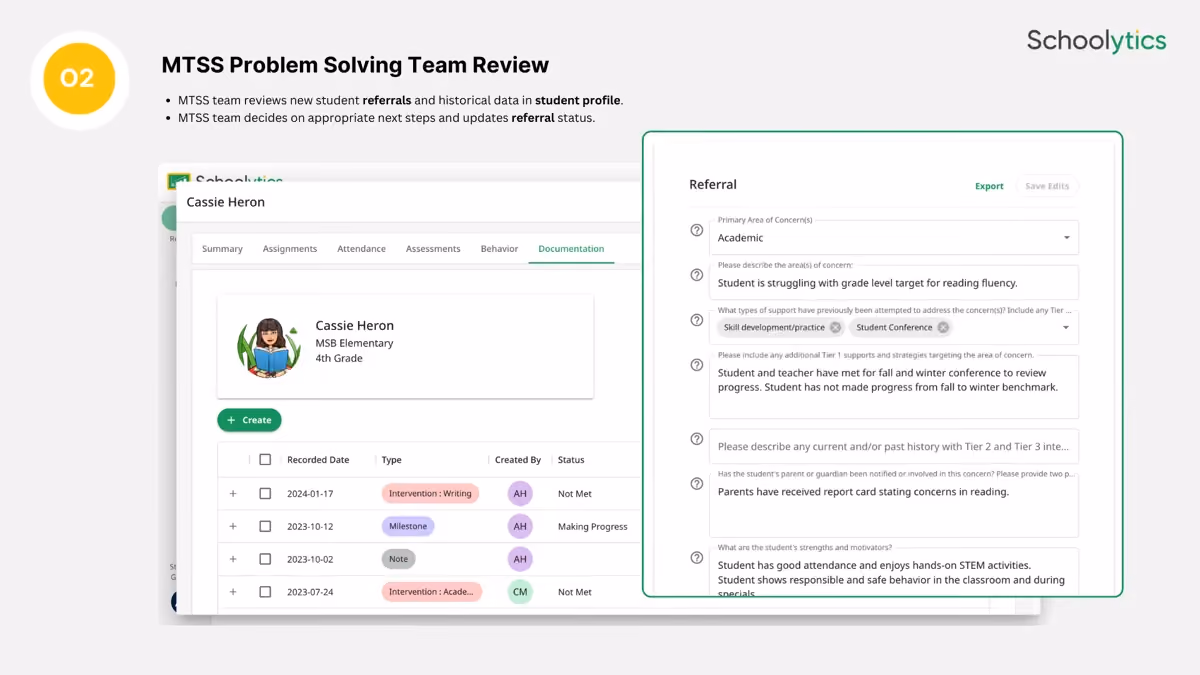The image size is (1200, 675).
Task: Switch to the Behavior tab
Action: pyautogui.click(x=499, y=249)
